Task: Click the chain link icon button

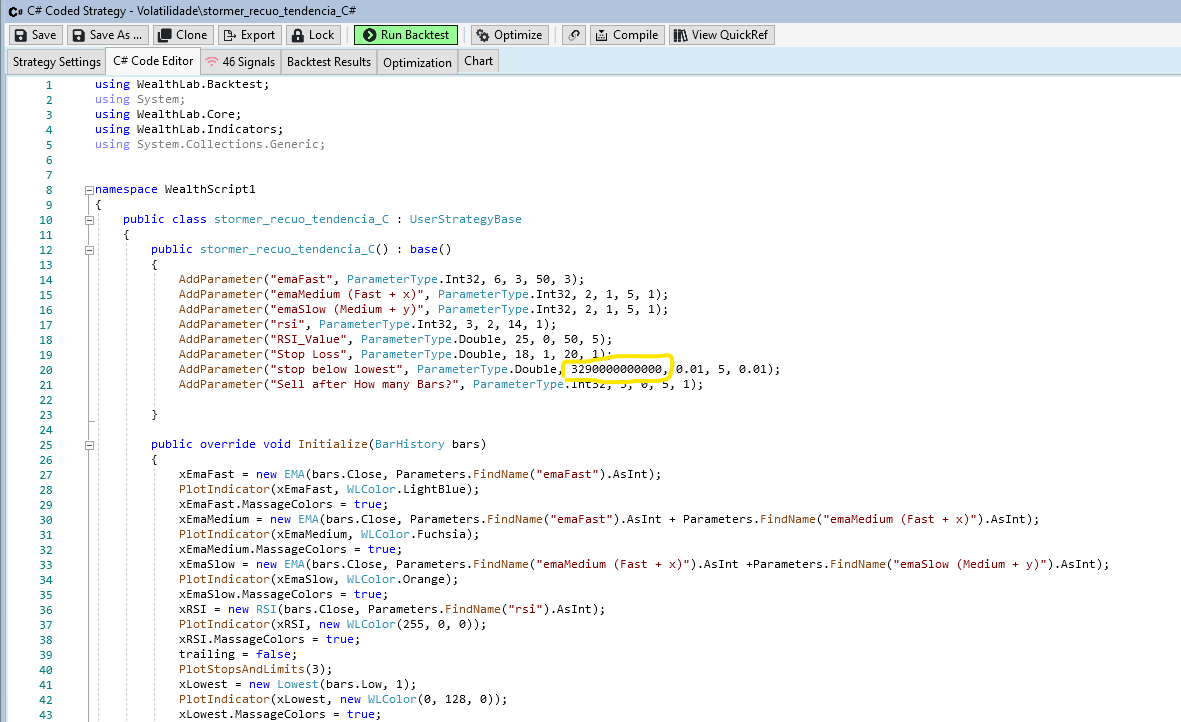Action: (573, 35)
